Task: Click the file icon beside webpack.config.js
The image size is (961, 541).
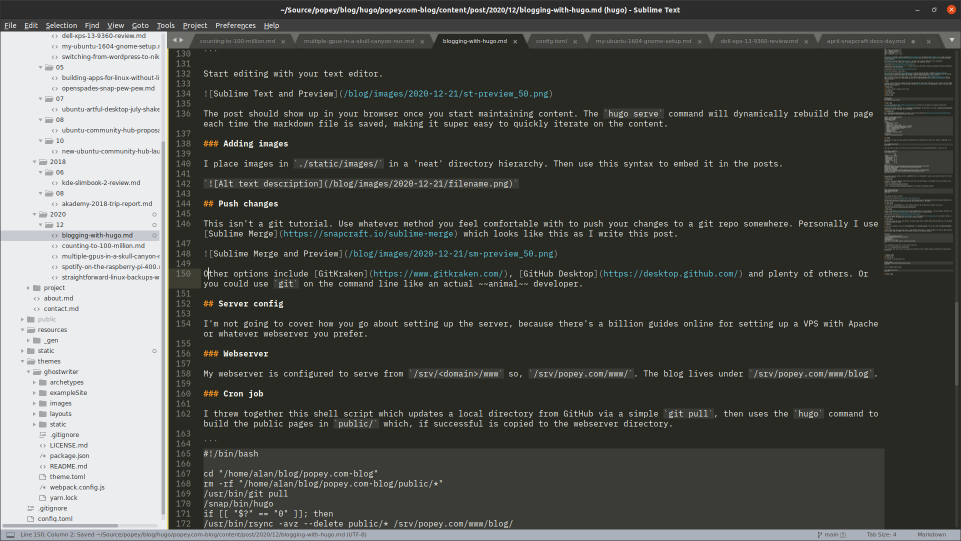Action: (x=43, y=487)
